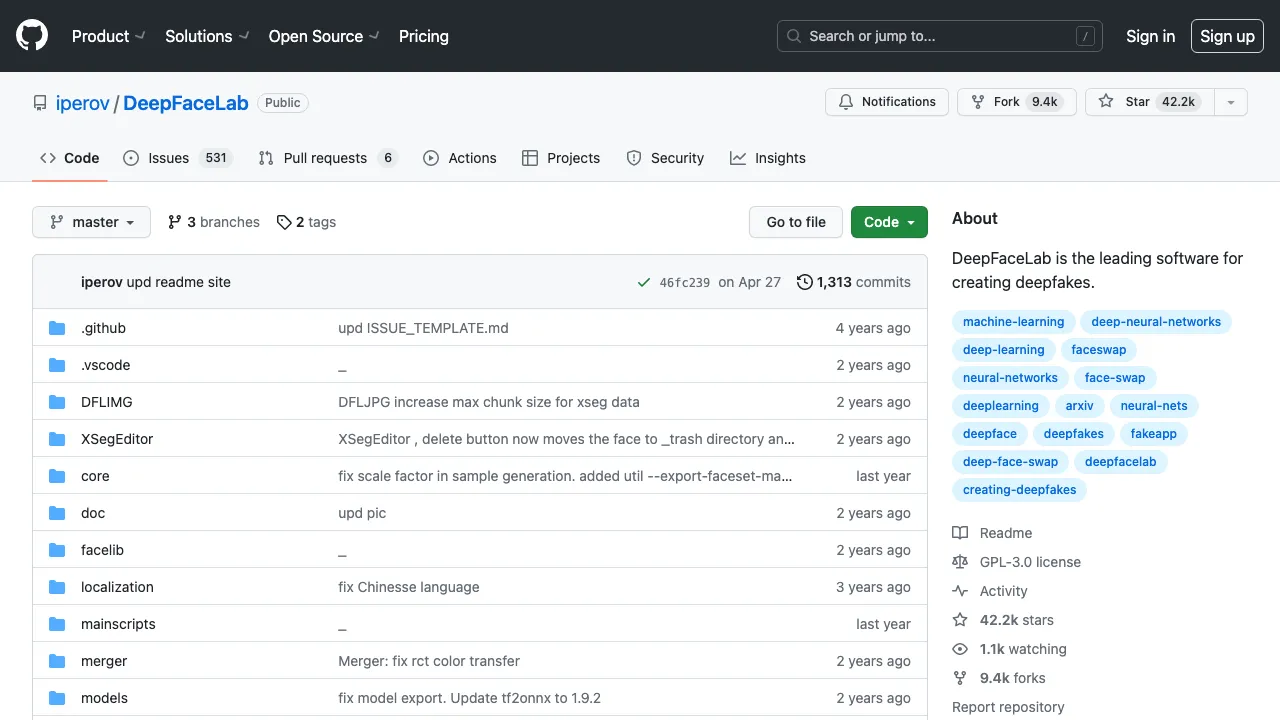Click the repository book icon beside iperov
The width and height of the screenshot is (1280, 720).
coord(40,103)
